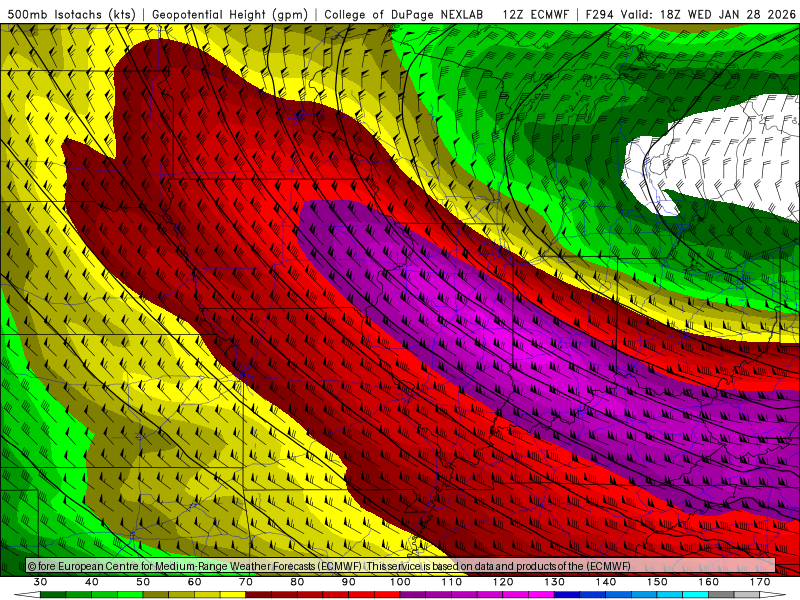
Task: Click the 'Geopotential Height (gpm)' header text
Action: 230,14
